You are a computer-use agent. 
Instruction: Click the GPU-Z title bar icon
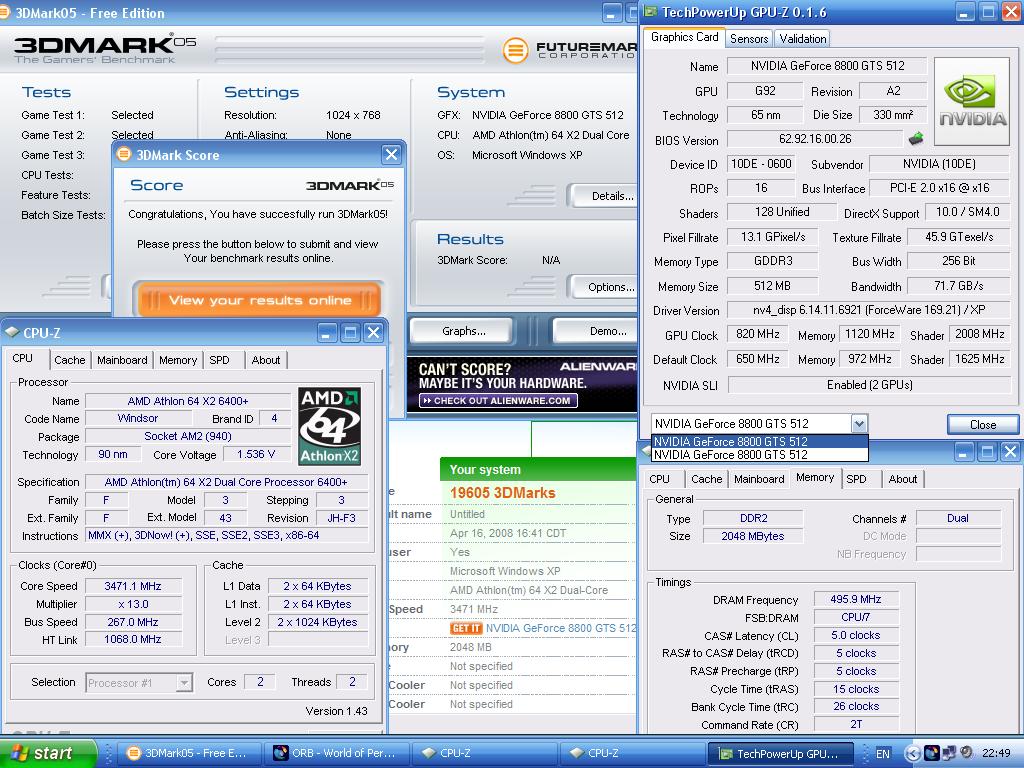click(x=650, y=11)
